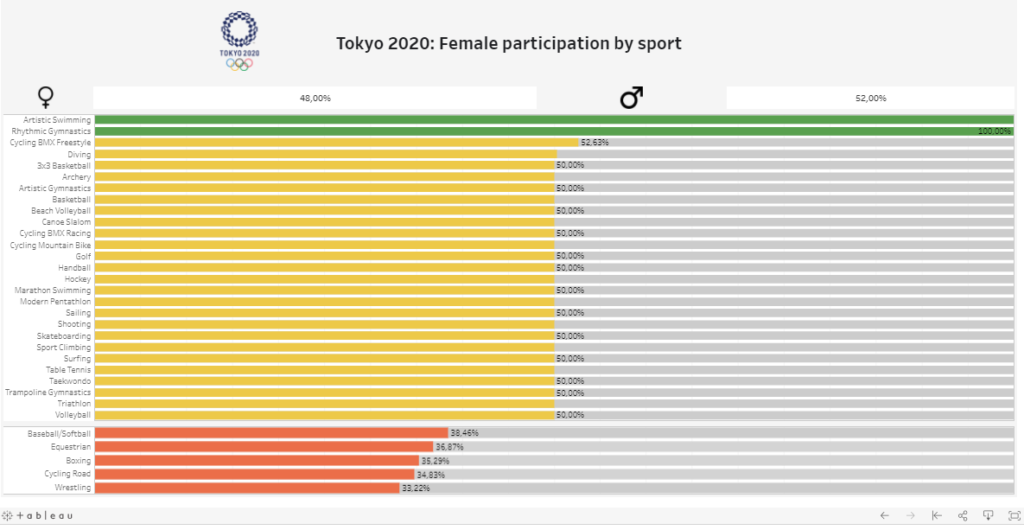Click the female symbol icon
1024x530 pixels.
pyautogui.click(x=45, y=97)
